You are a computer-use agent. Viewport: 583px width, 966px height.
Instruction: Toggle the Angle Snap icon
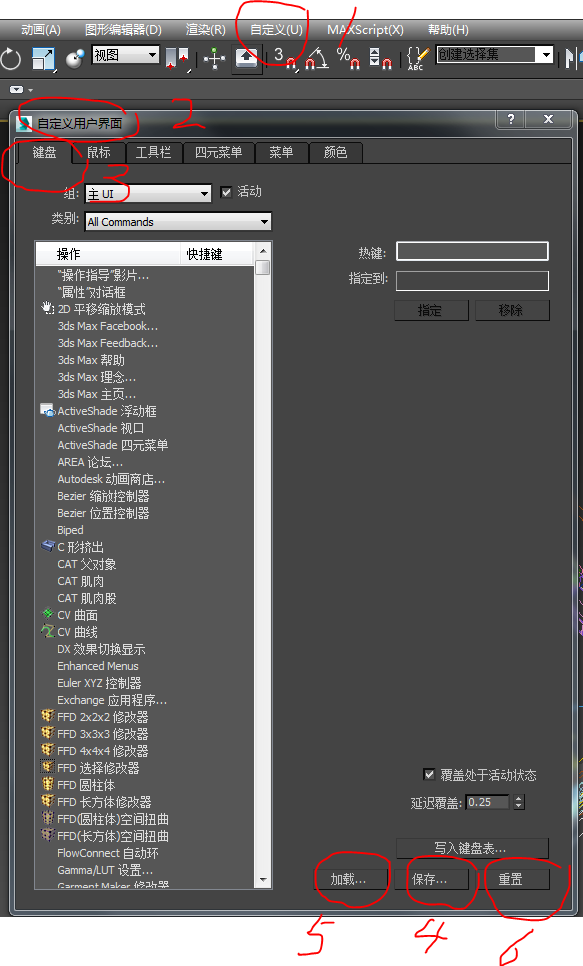pos(317,59)
